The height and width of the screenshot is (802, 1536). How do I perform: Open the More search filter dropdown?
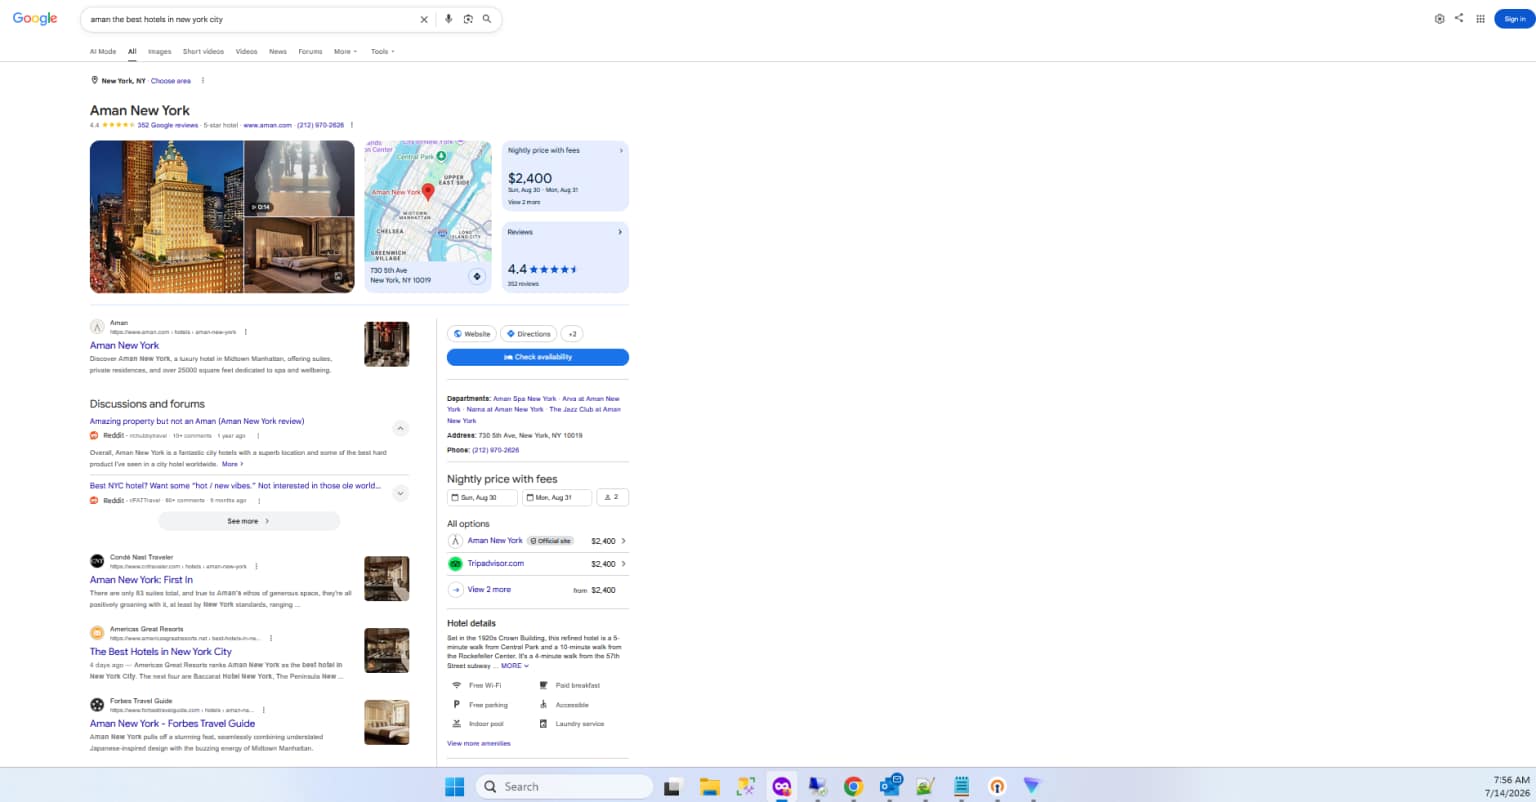(x=345, y=52)
